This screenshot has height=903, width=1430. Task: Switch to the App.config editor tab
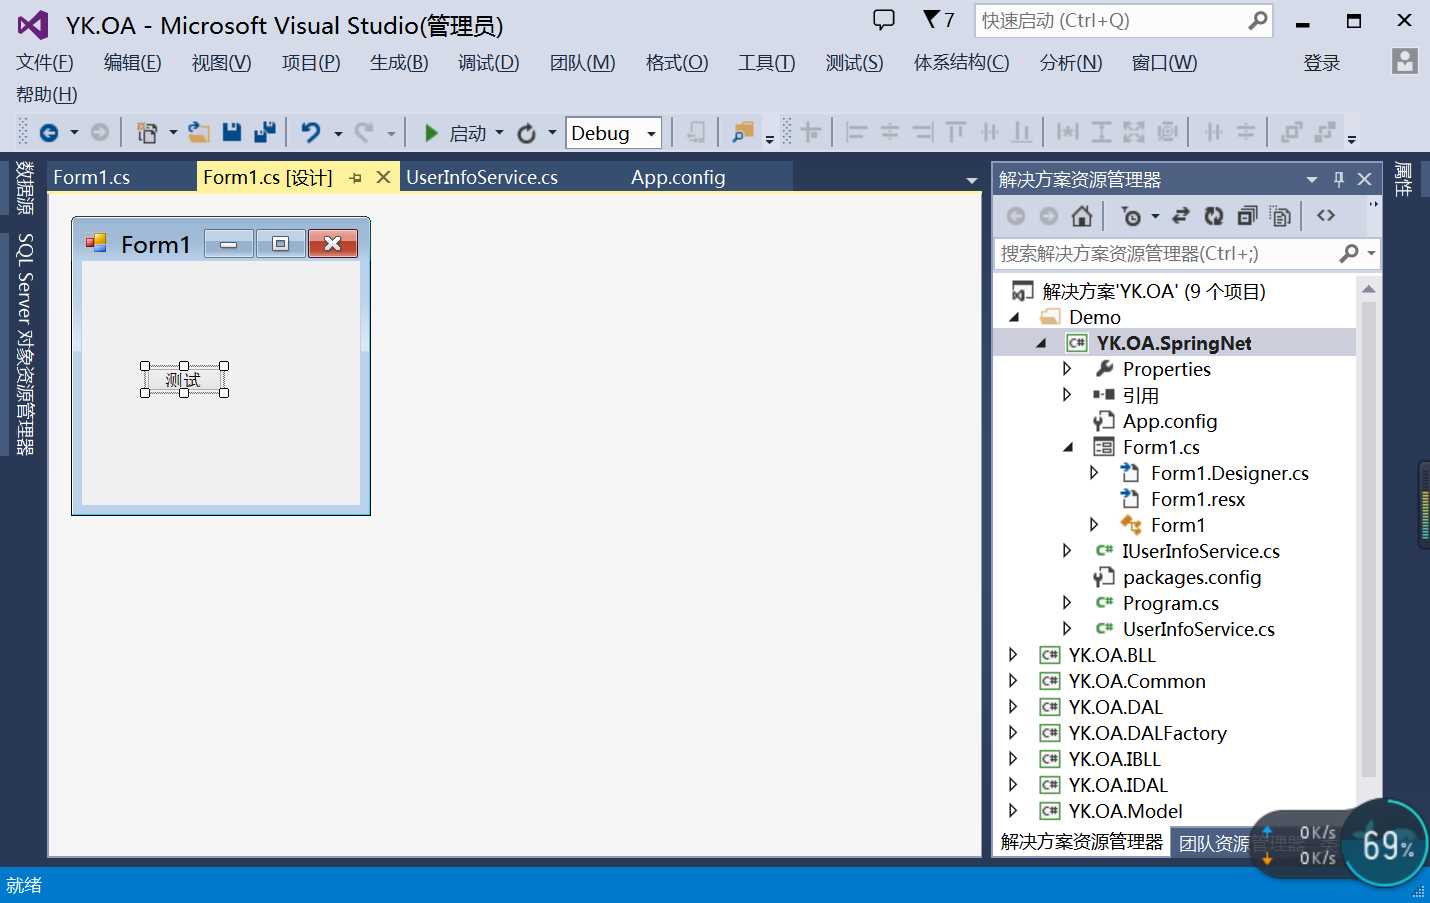pos(678,177)
